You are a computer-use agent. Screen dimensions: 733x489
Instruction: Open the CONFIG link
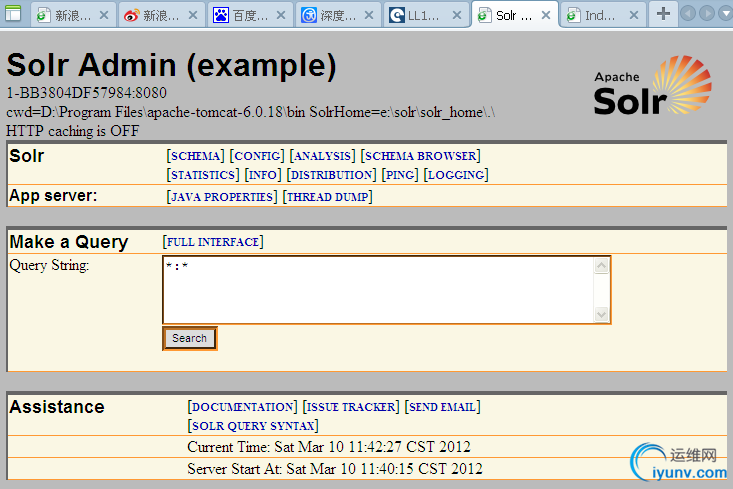(x=257, y=156)
